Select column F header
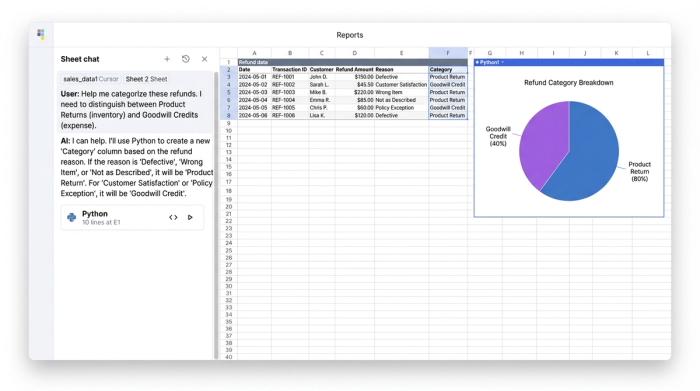The width and height of the screenshot is (700, 391). coord(448,53)
